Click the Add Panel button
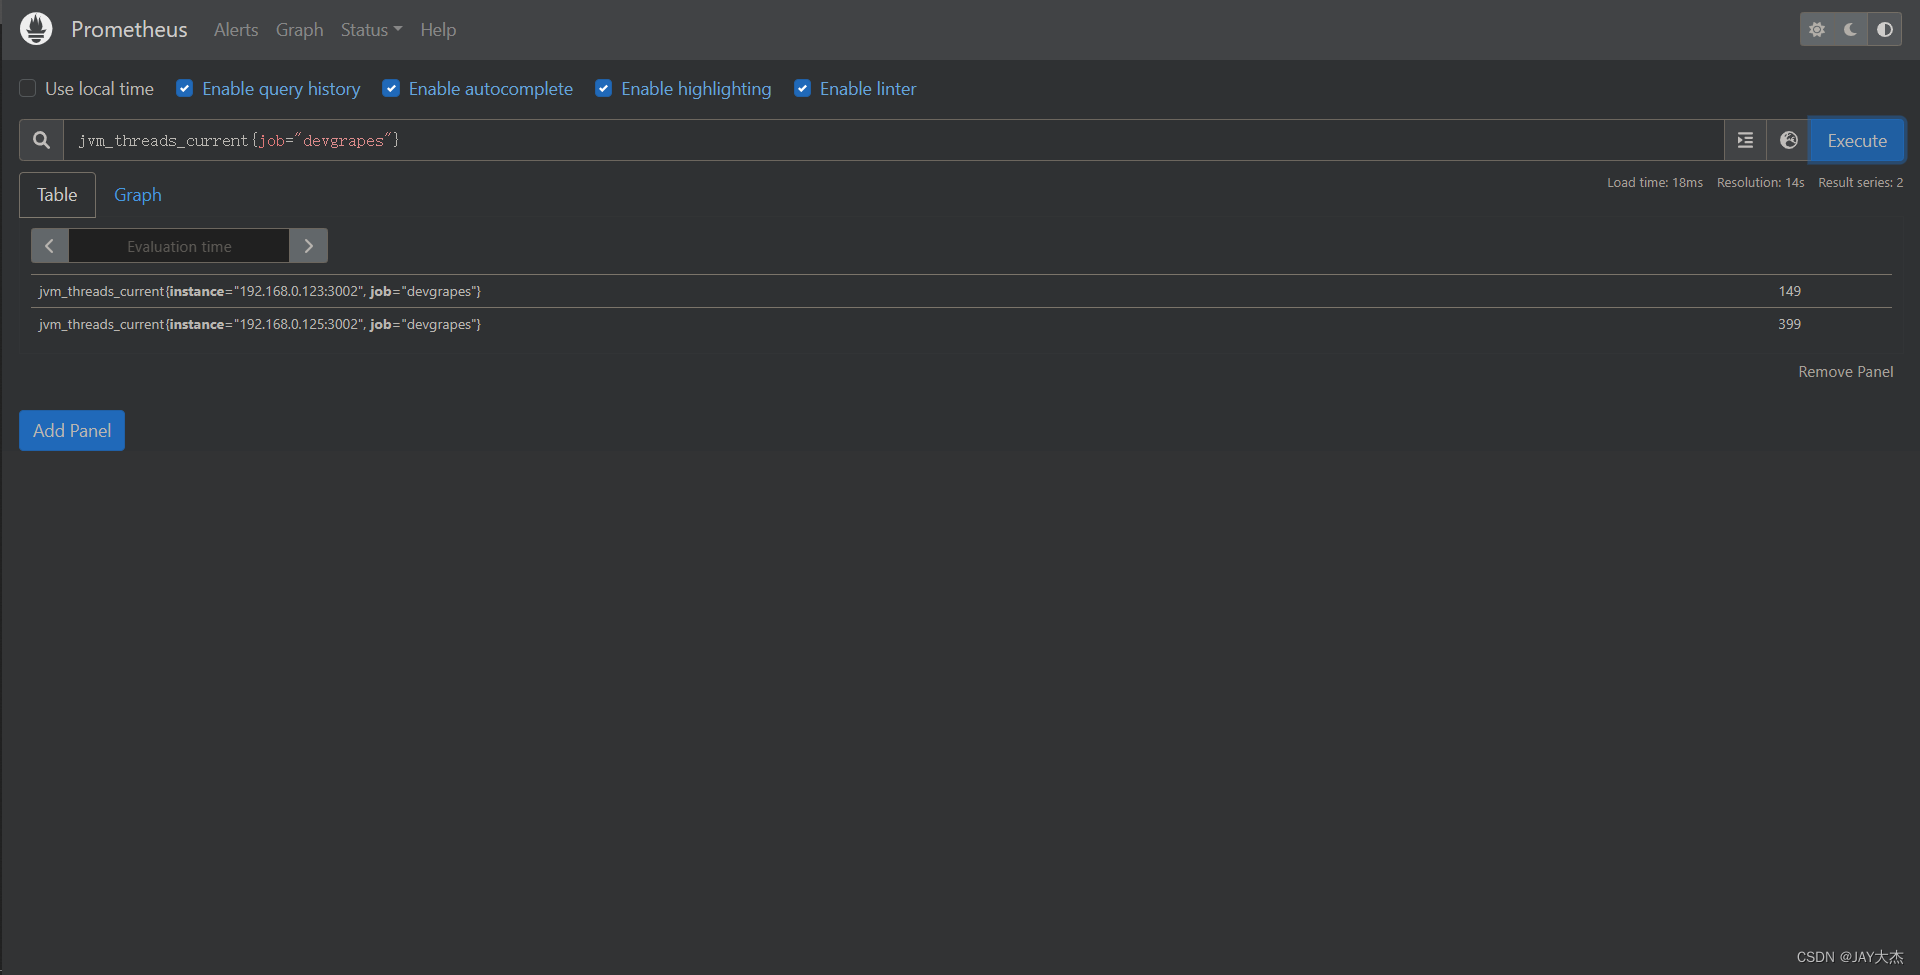This screenshot has height=975, width=1920. [72, 430]
